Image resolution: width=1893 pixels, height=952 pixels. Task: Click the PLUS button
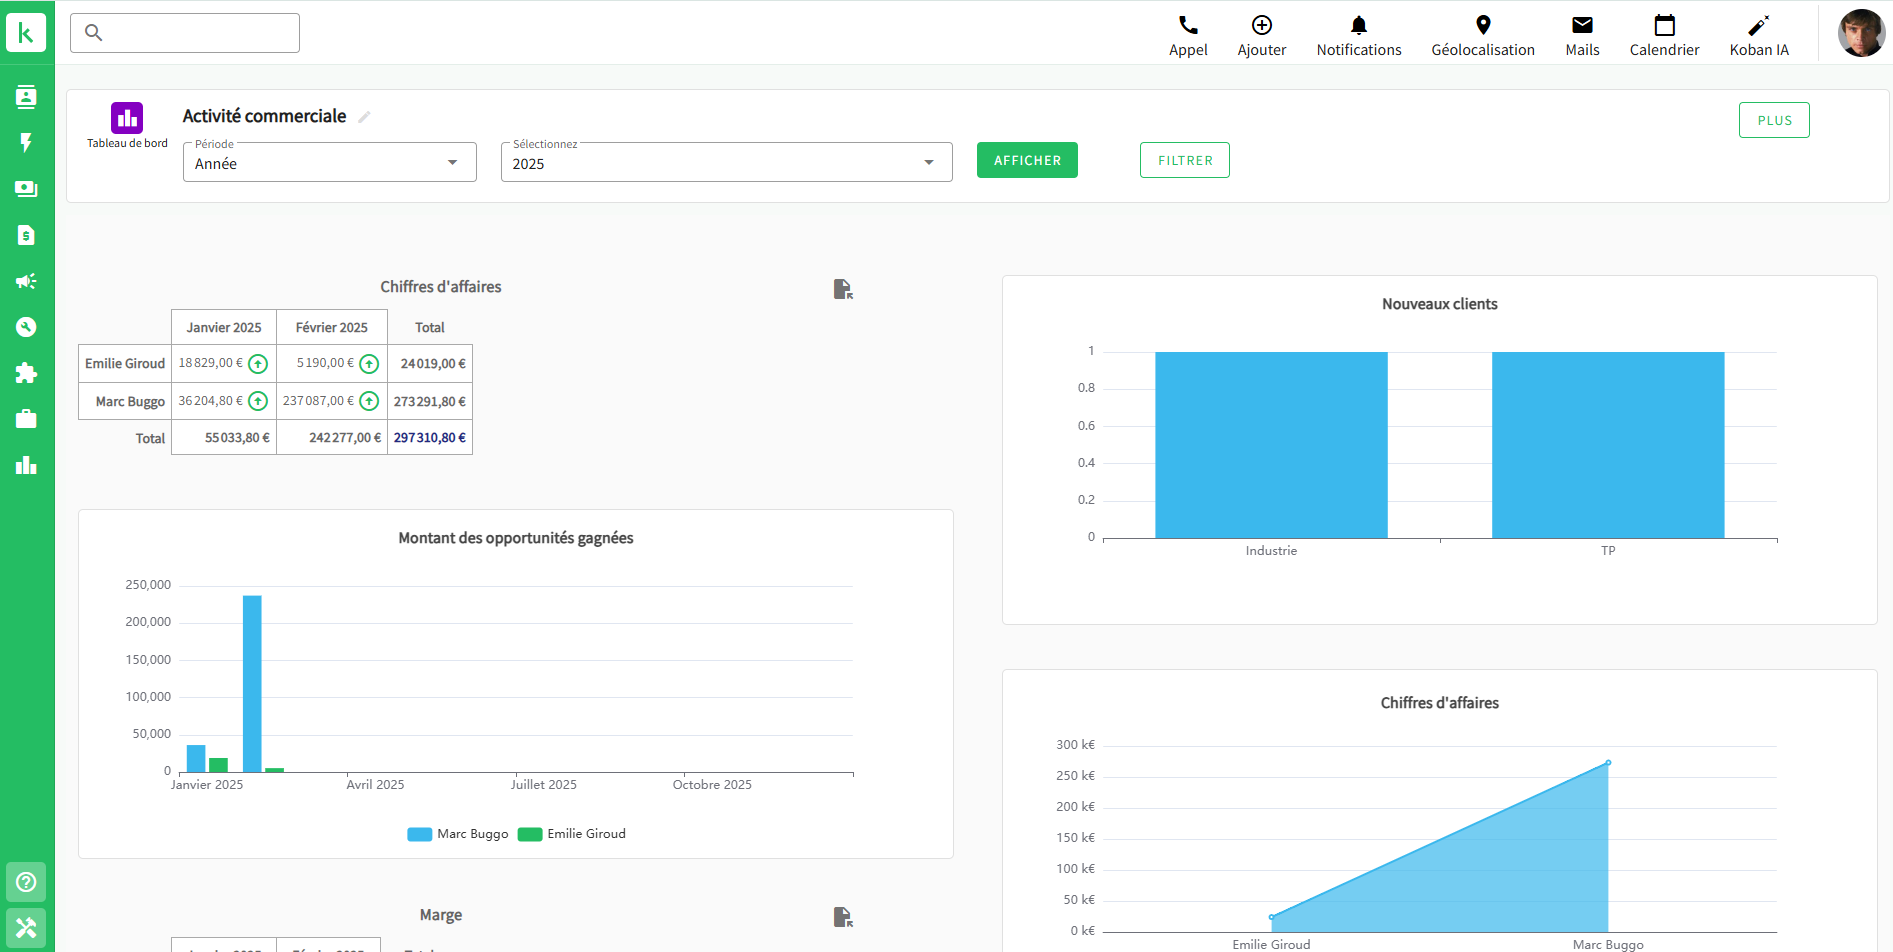(1774, 120)
